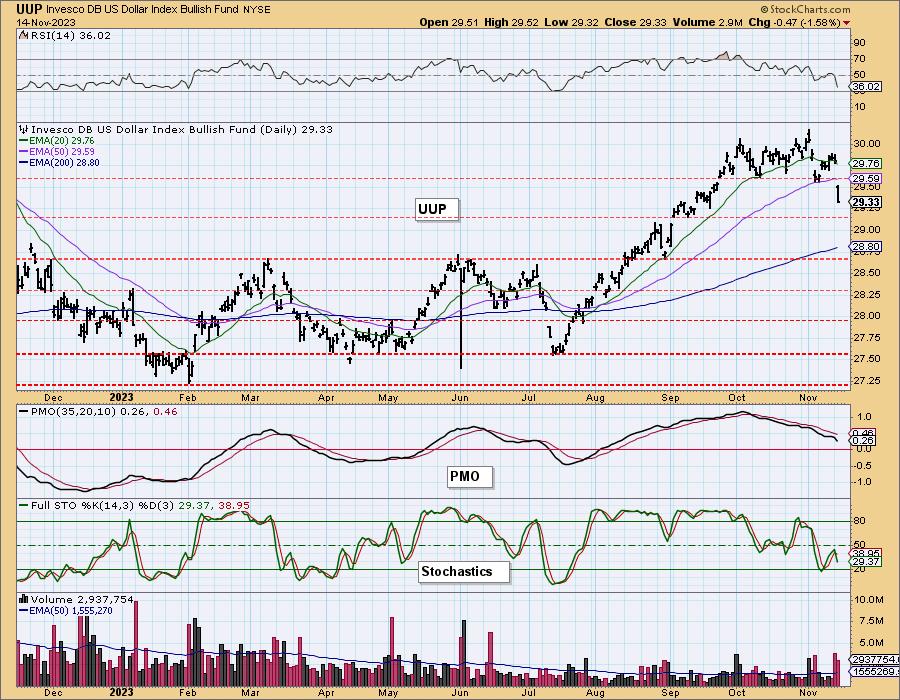This screenshot has width=900, height=700.
Task: Click the Nov label at bottom axis
Action: [x=808, y=693]
